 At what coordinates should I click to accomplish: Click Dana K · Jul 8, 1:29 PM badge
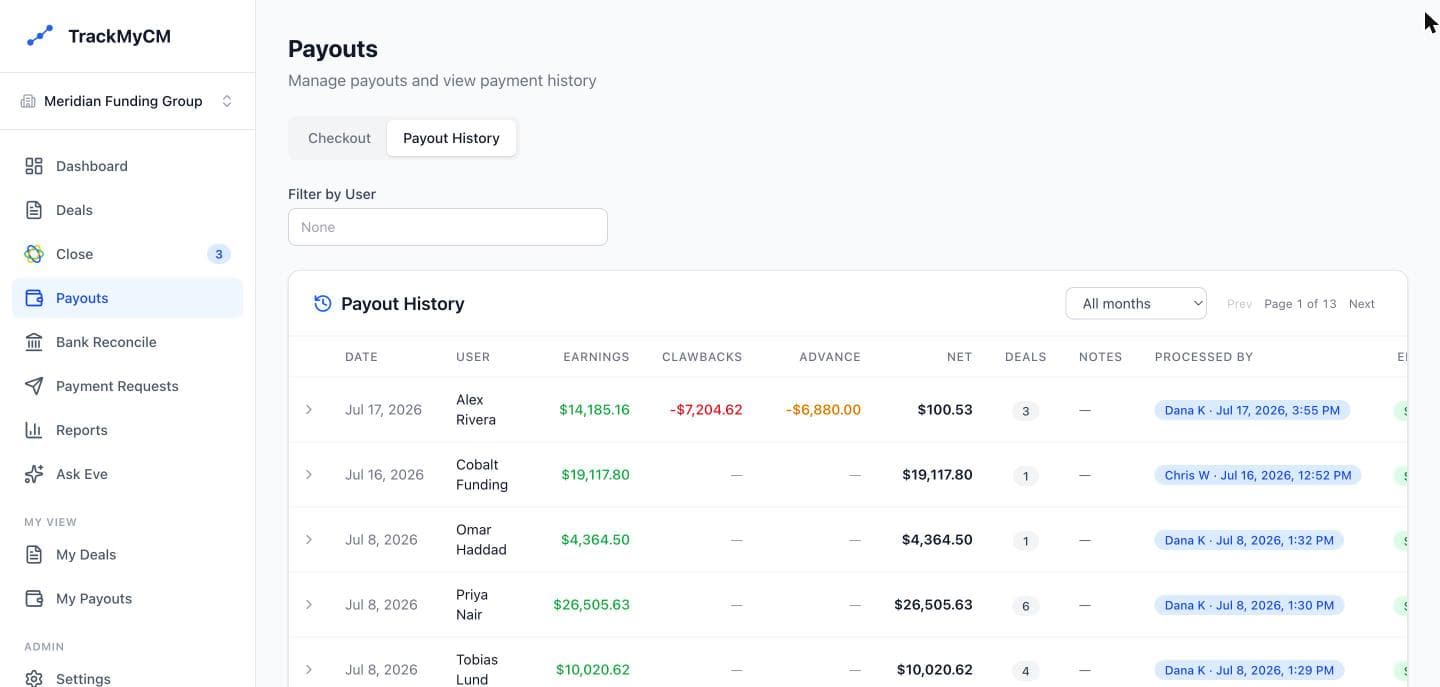tap(1249, 670)
